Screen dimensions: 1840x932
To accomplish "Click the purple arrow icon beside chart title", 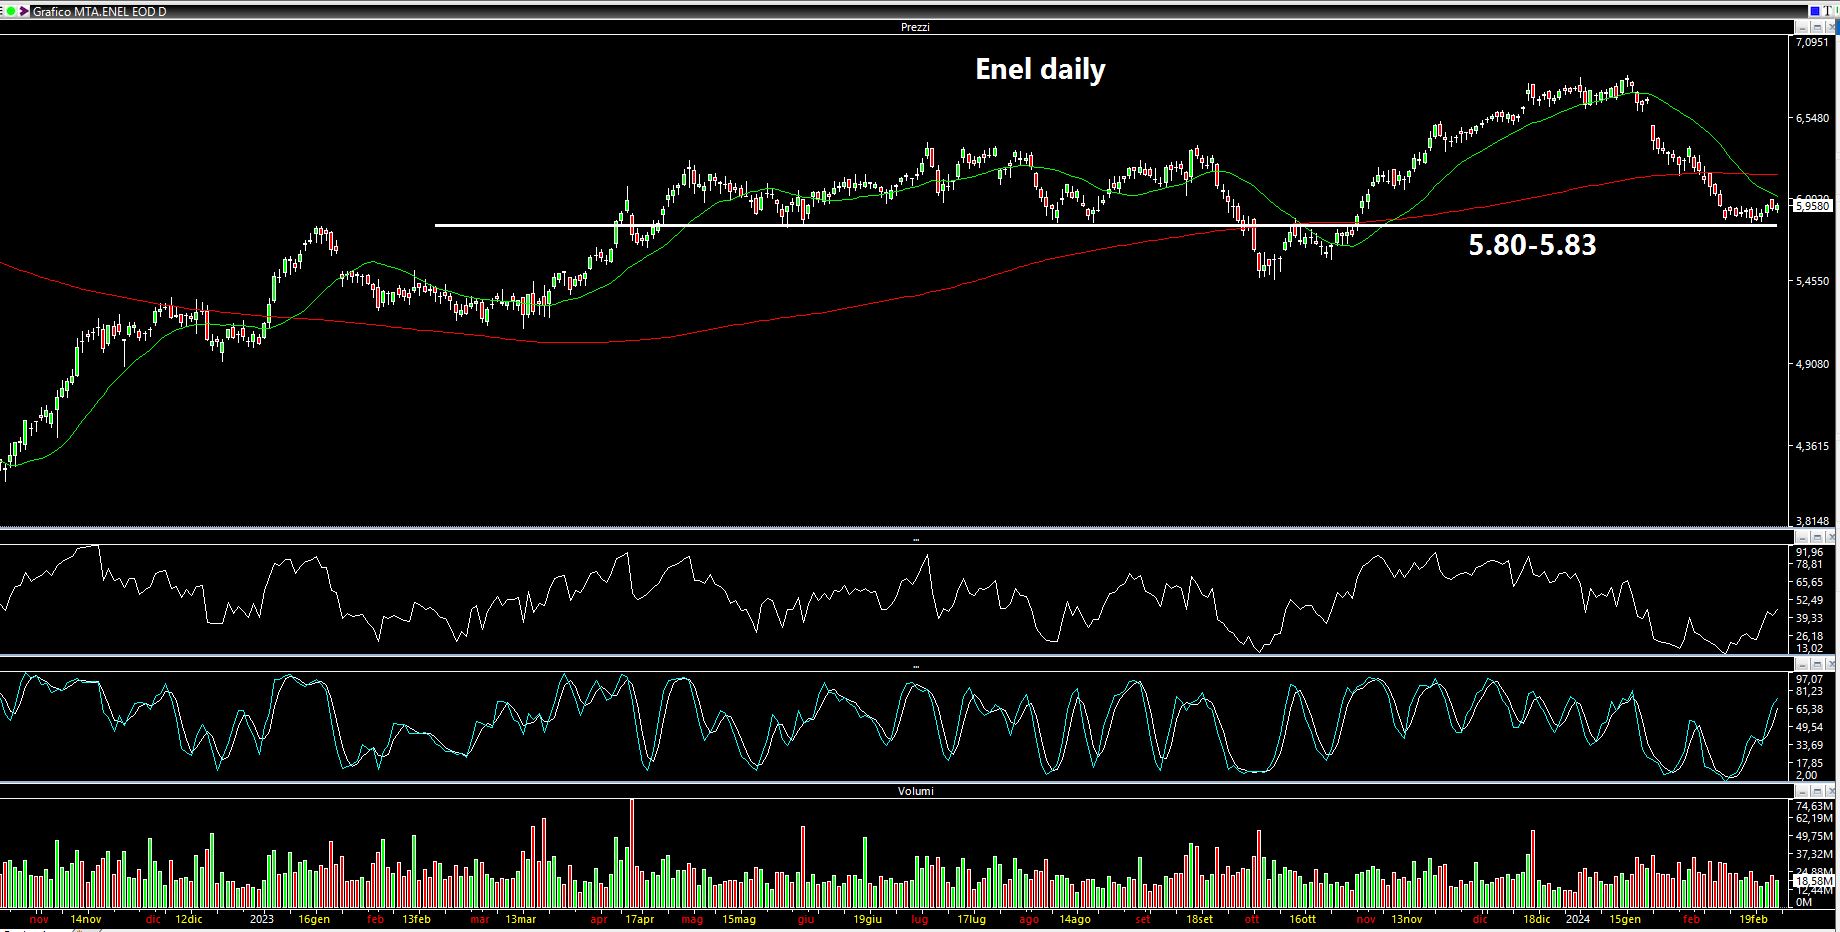I will (x=24, y=11).
